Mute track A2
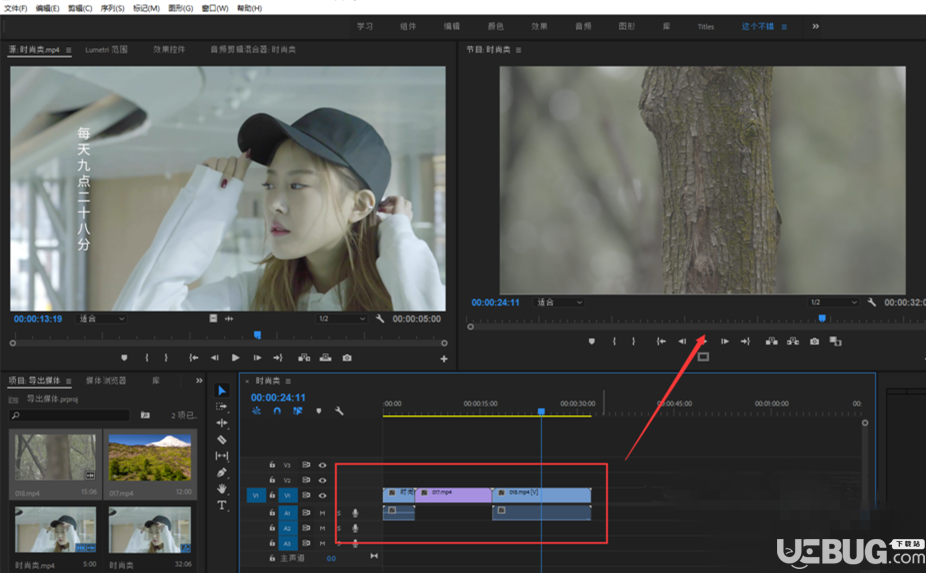This screenshot has height=573, width=926. [x=322, y=528]
